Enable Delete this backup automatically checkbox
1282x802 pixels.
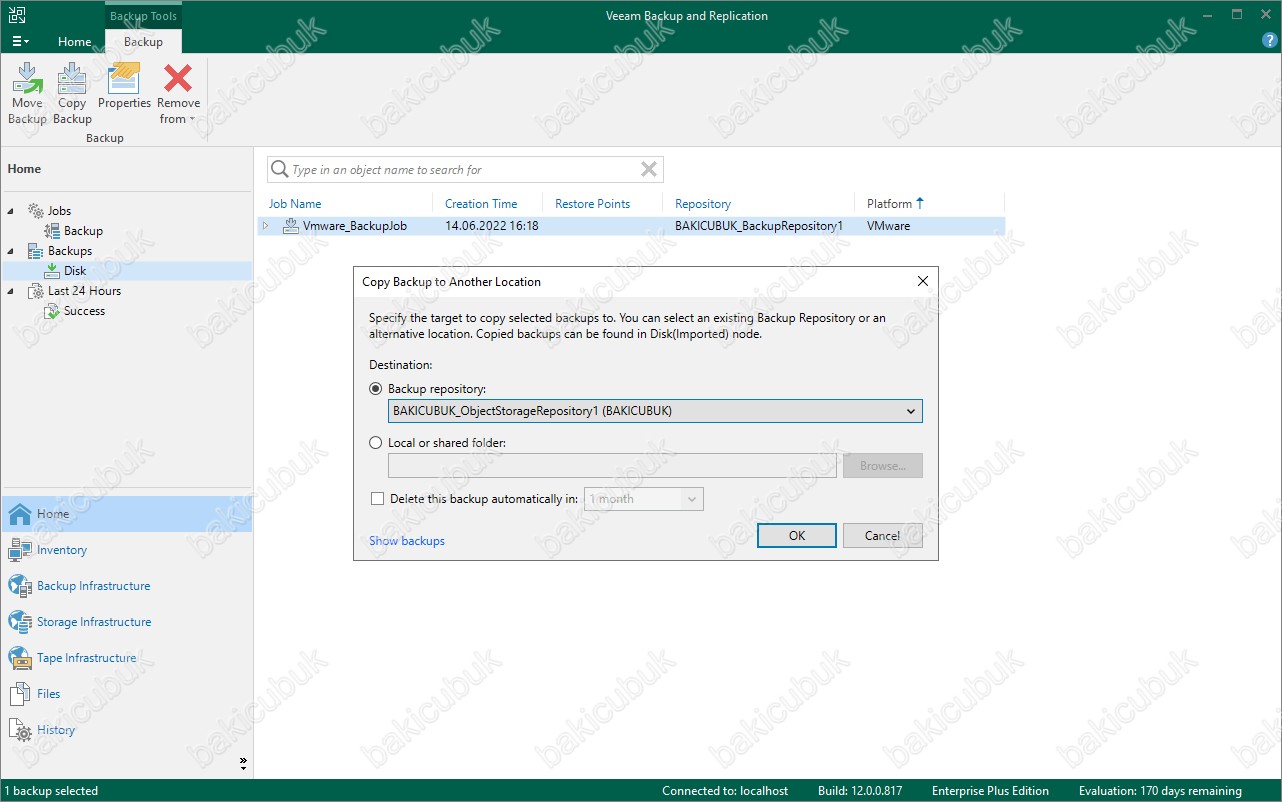377,499
